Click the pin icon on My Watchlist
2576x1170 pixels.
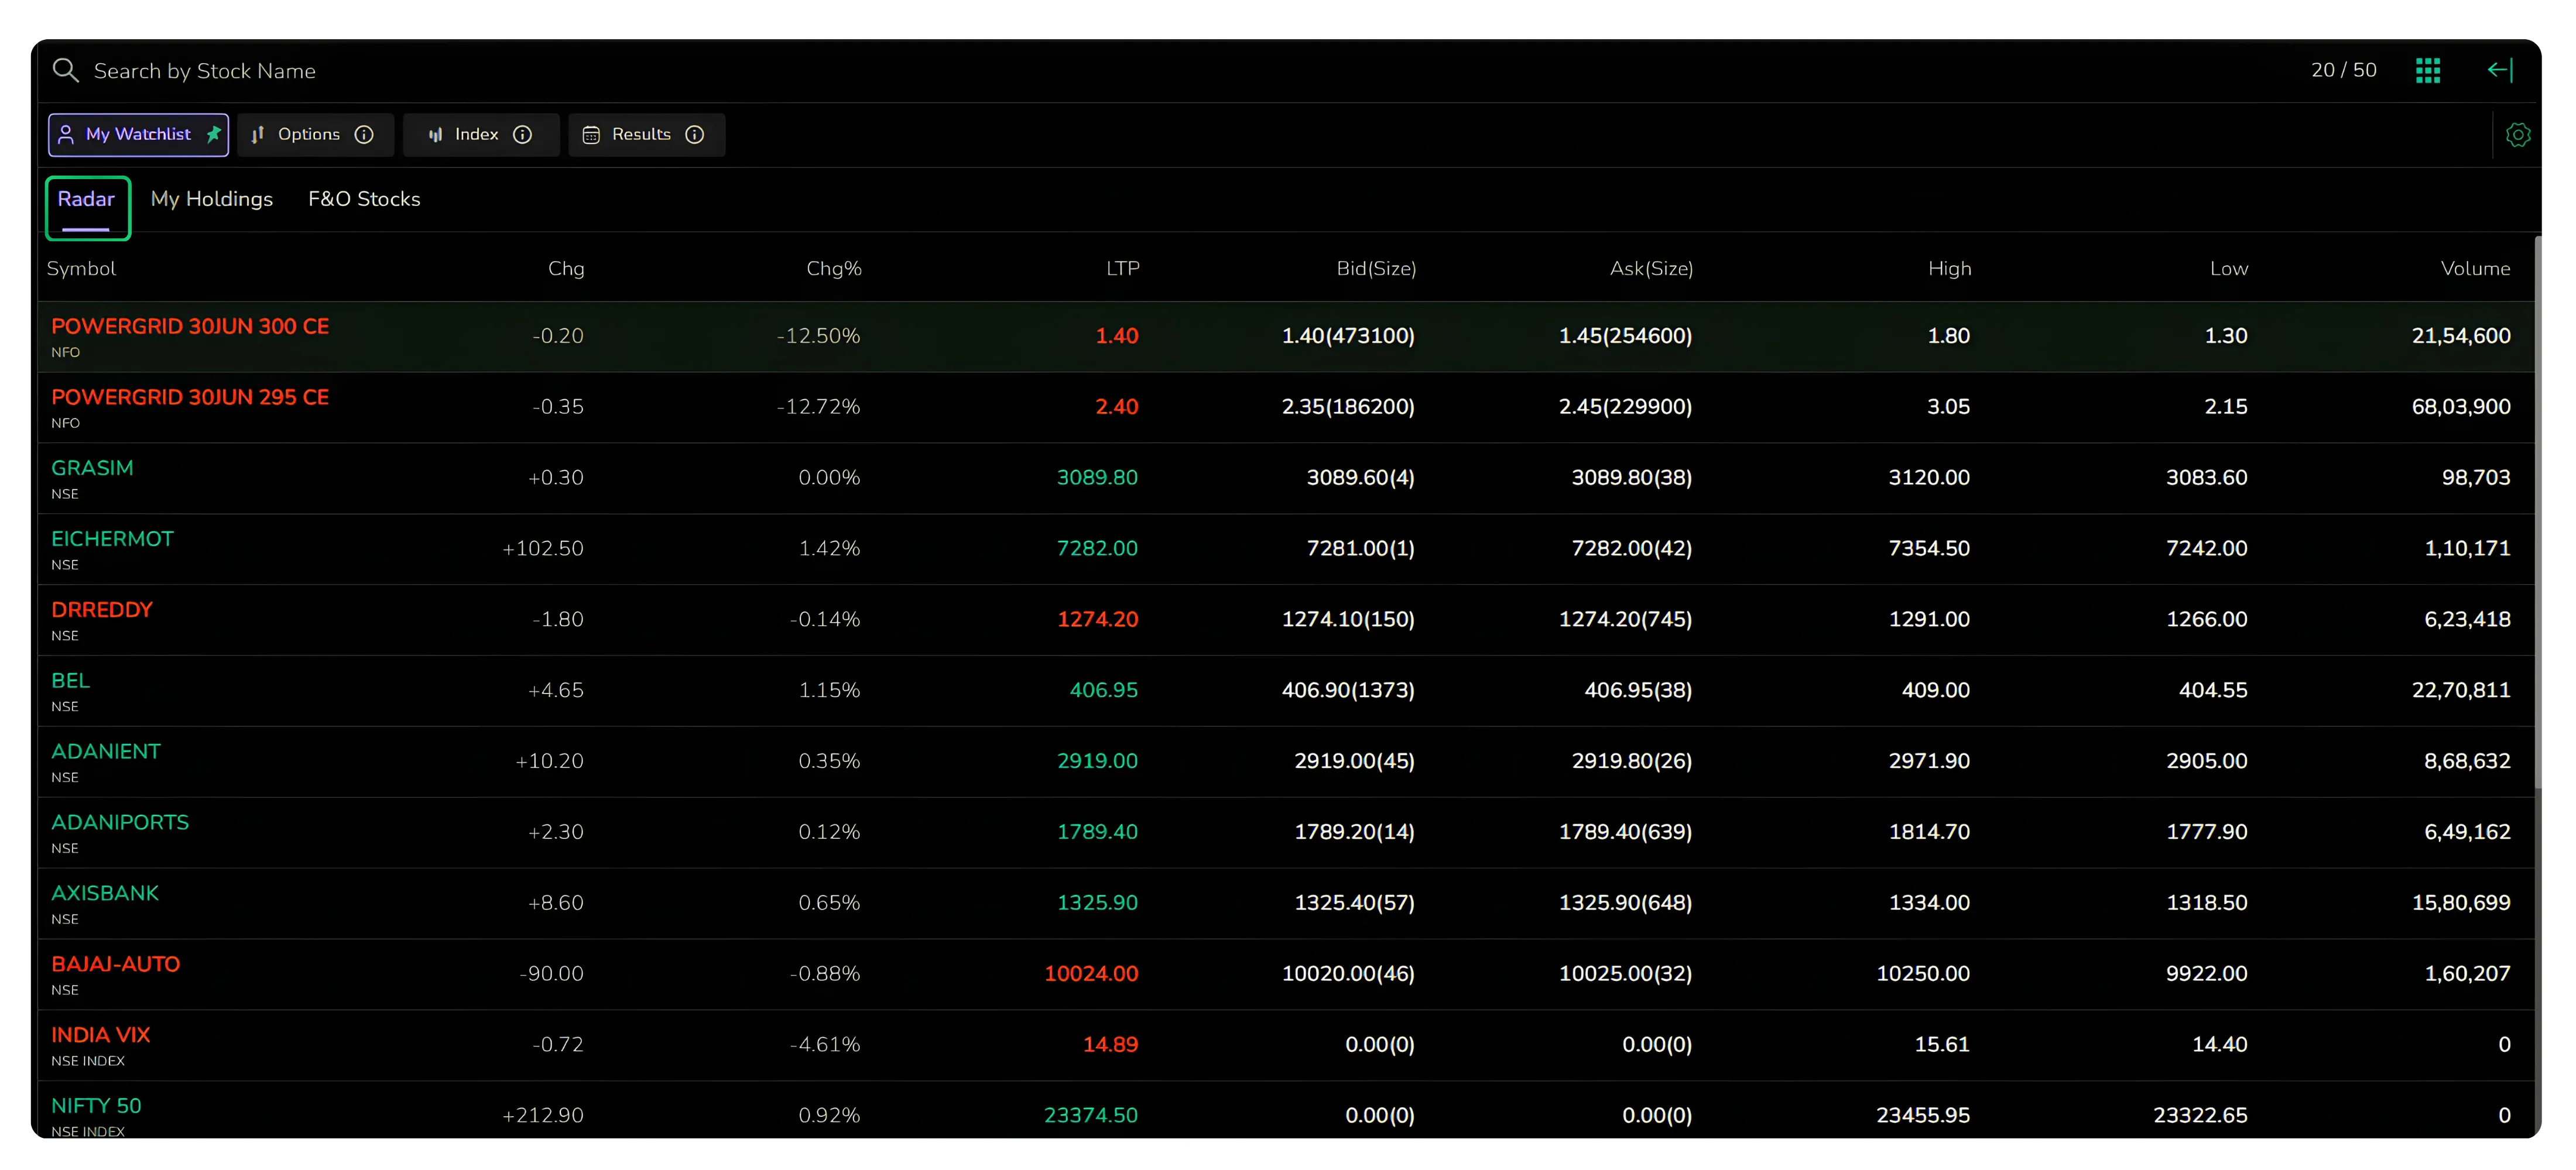213,134
